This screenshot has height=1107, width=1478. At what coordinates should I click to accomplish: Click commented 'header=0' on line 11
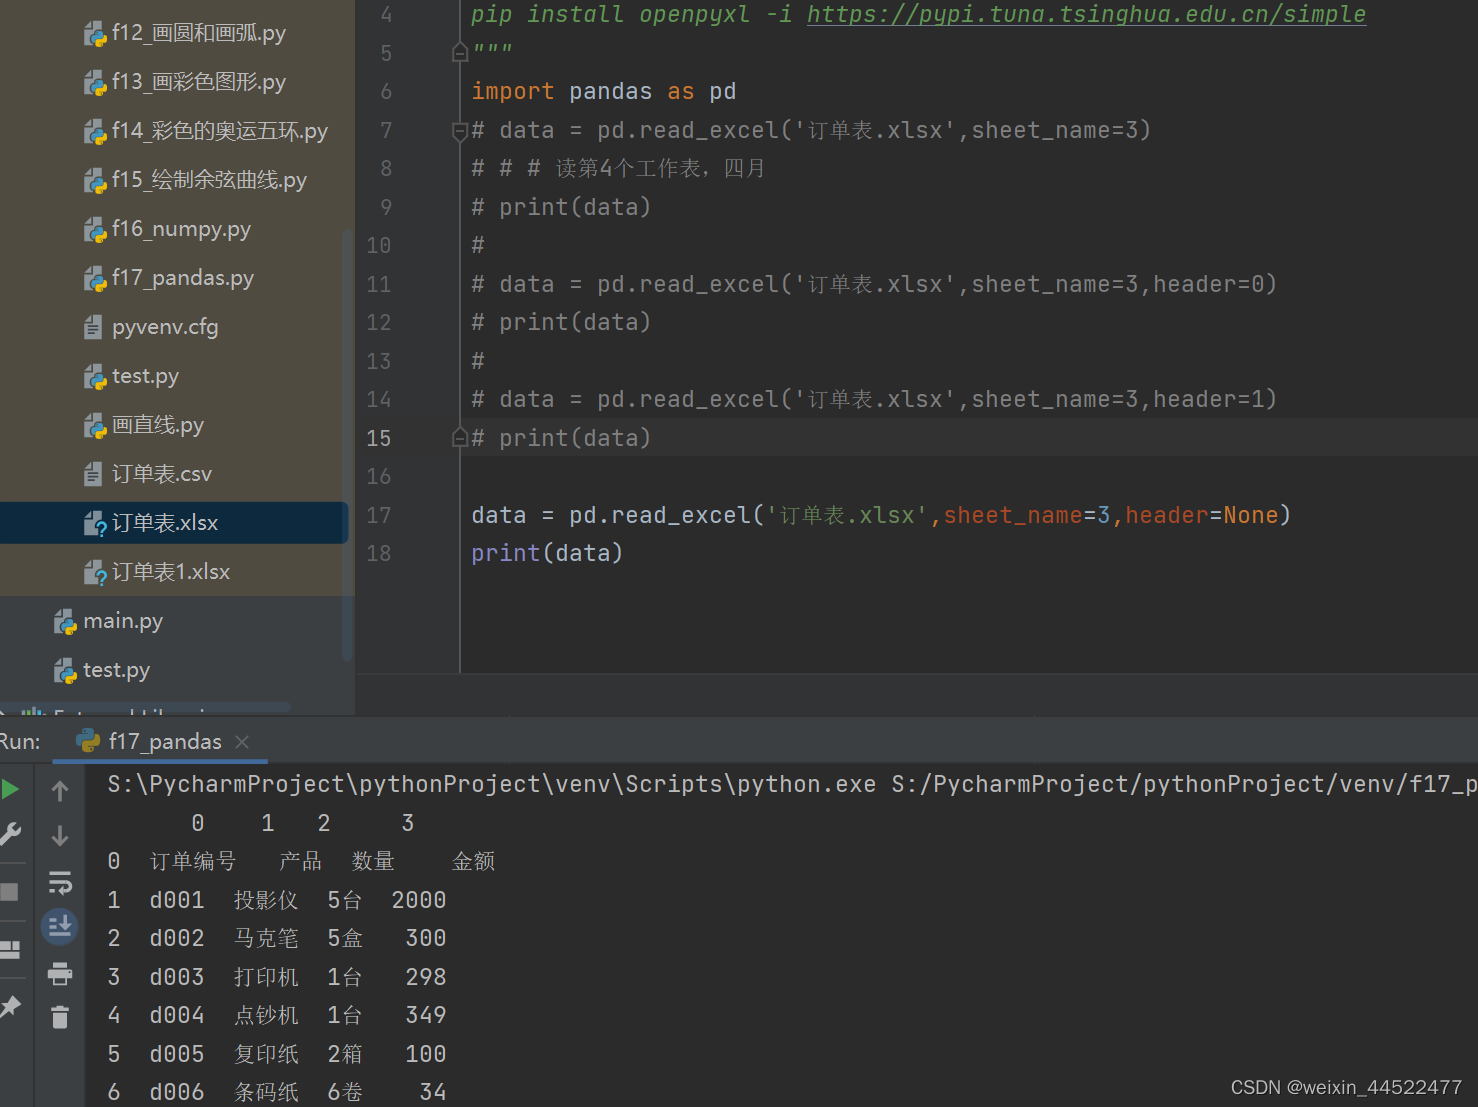(1208, 284)
